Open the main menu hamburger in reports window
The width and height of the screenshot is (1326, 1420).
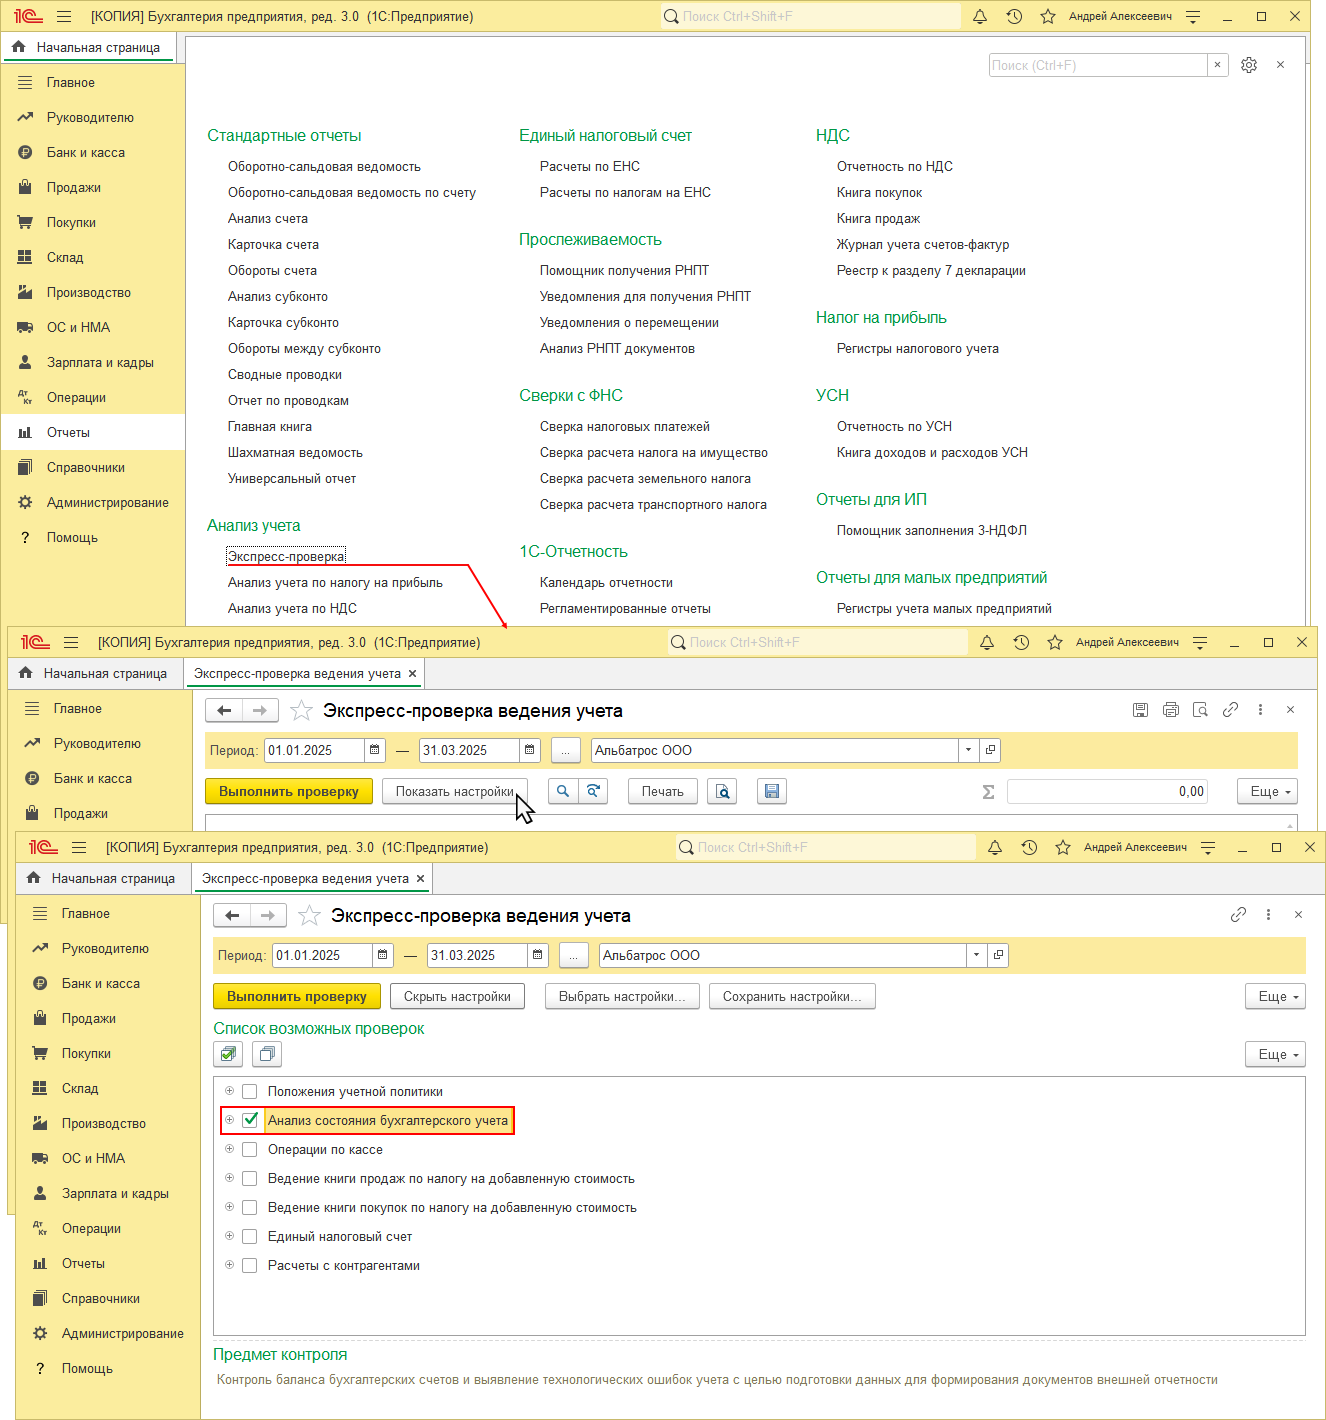[64, 17]
